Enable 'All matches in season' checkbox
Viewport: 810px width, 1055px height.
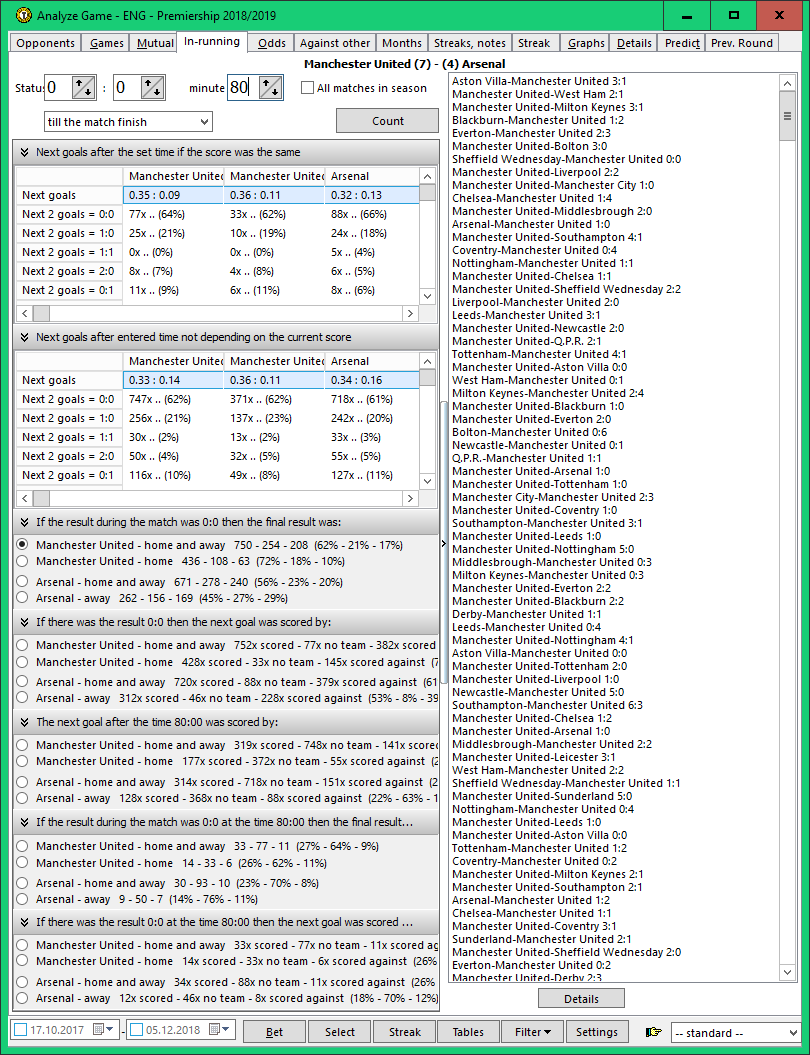pyautogui.click(x=308, y=88)
